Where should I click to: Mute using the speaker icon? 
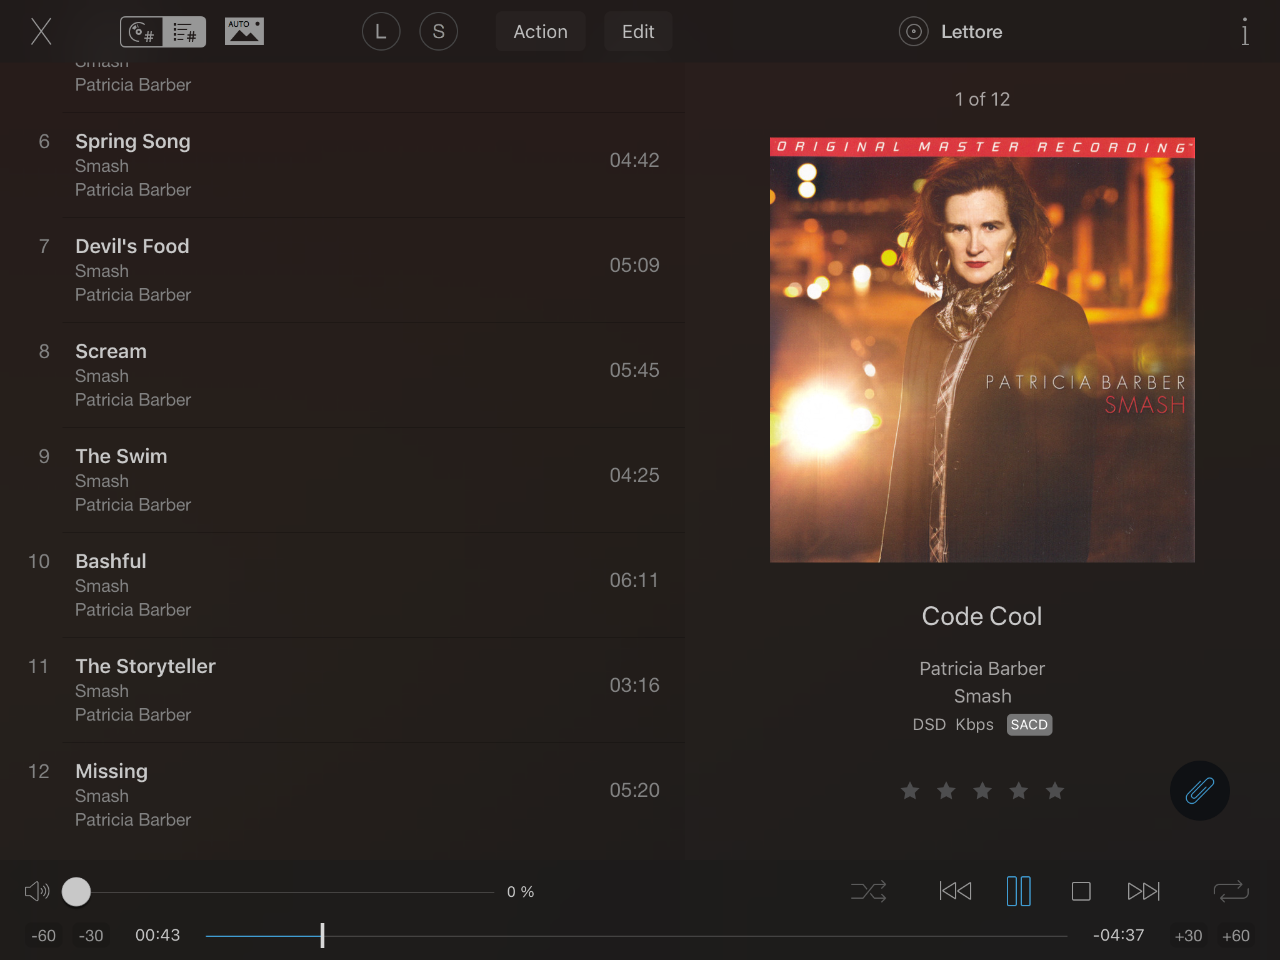pos(37,891)
